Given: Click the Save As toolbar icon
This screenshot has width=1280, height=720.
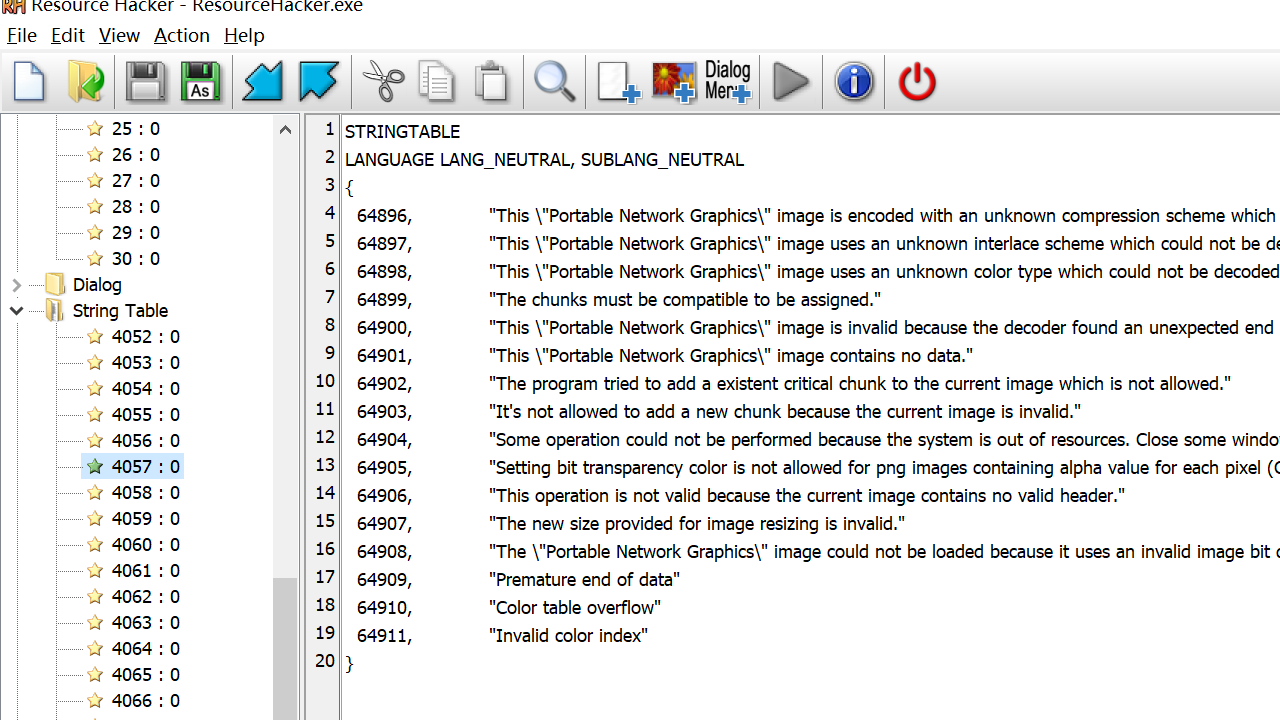Looking at the screenshot, I should tap(200, 82).
